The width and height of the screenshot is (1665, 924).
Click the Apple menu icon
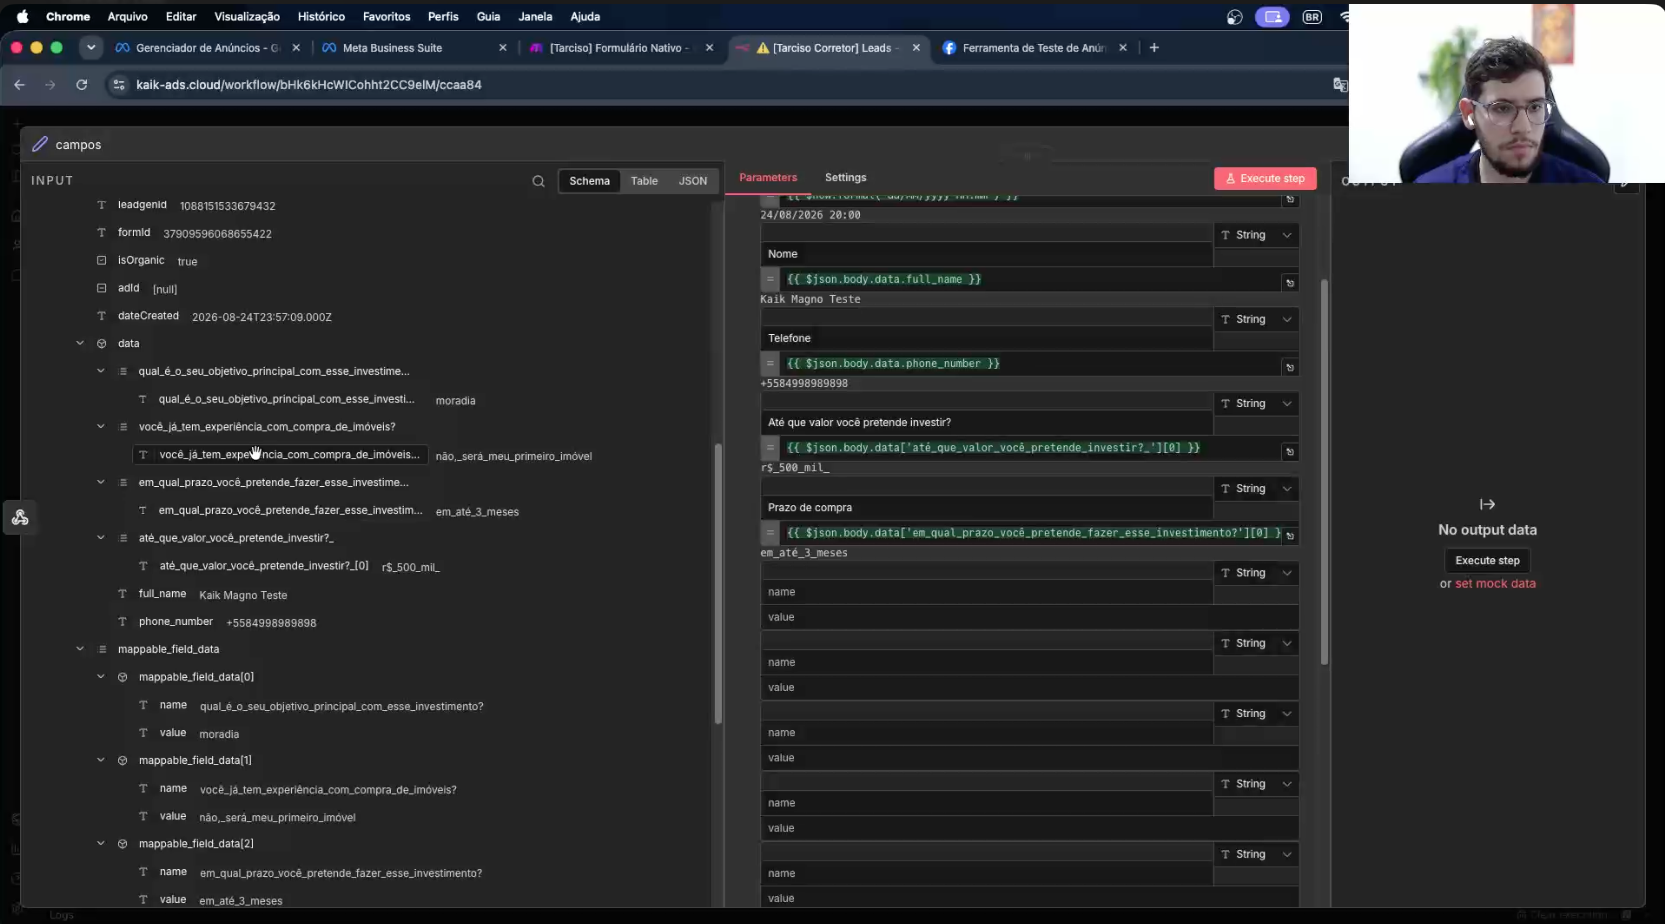tap(22, 16)
